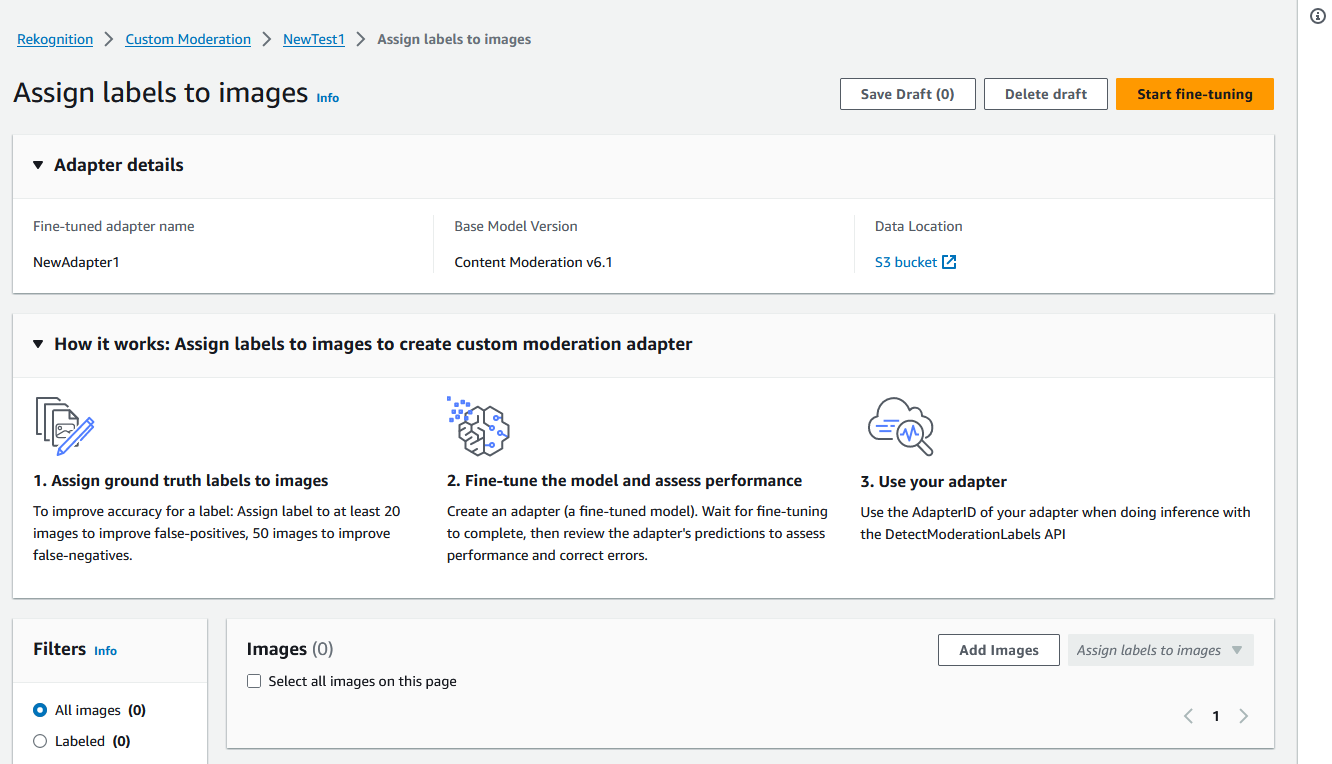
Task: Open the Info link beside Assign labels heading
Action: click(x=327, y=99)
